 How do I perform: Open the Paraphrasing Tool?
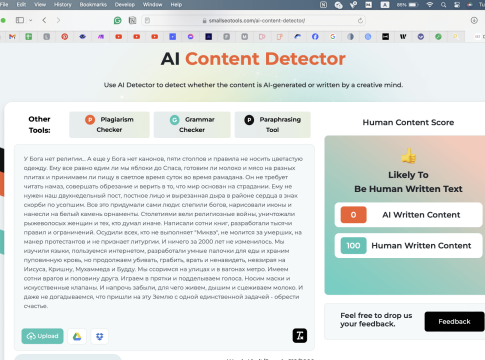[273, 125]
